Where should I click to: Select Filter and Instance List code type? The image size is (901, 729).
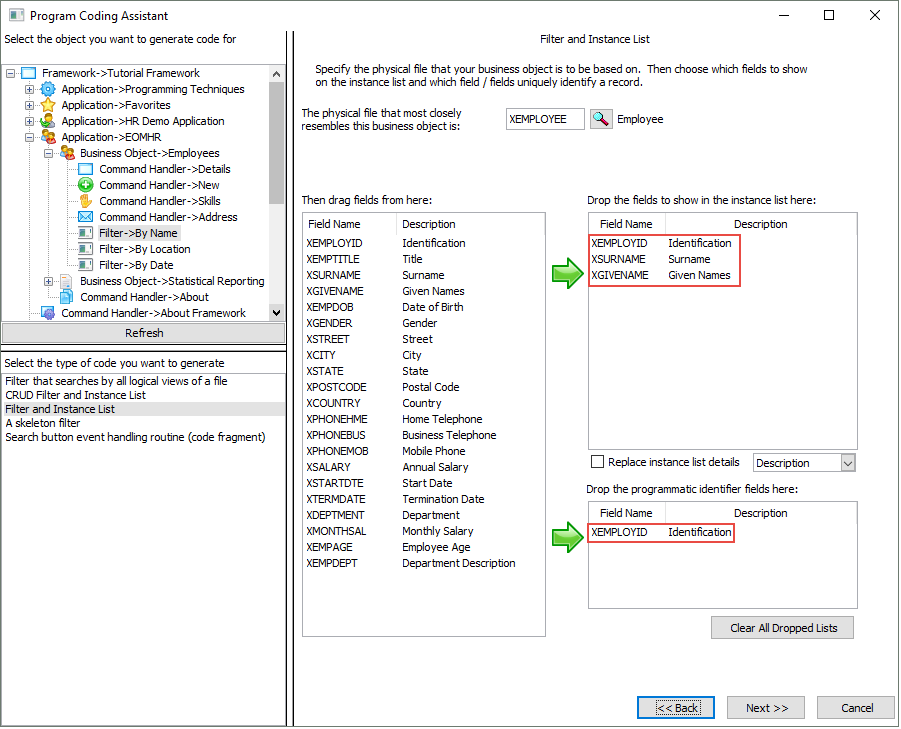pos(144,409)
